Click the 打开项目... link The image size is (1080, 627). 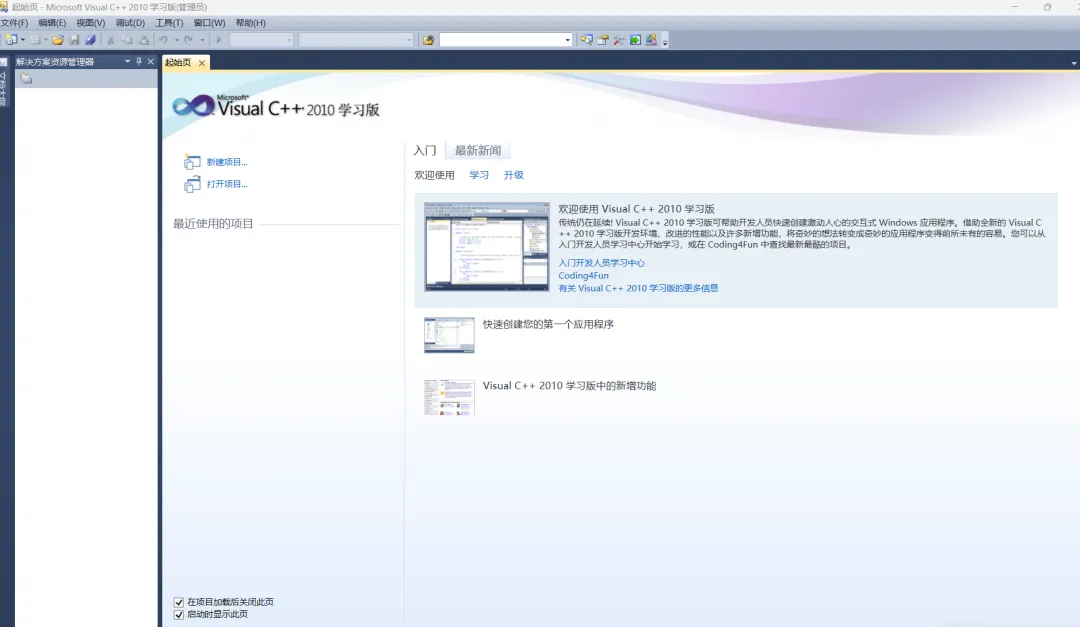point(227,184)
